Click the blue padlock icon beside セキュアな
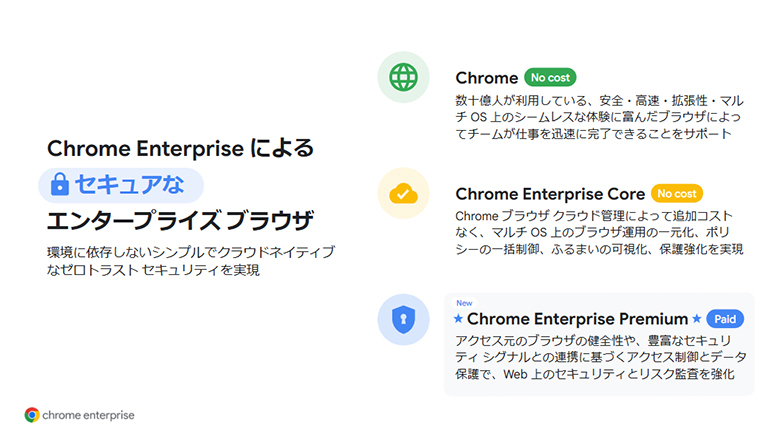 click(x=60, y=185)
